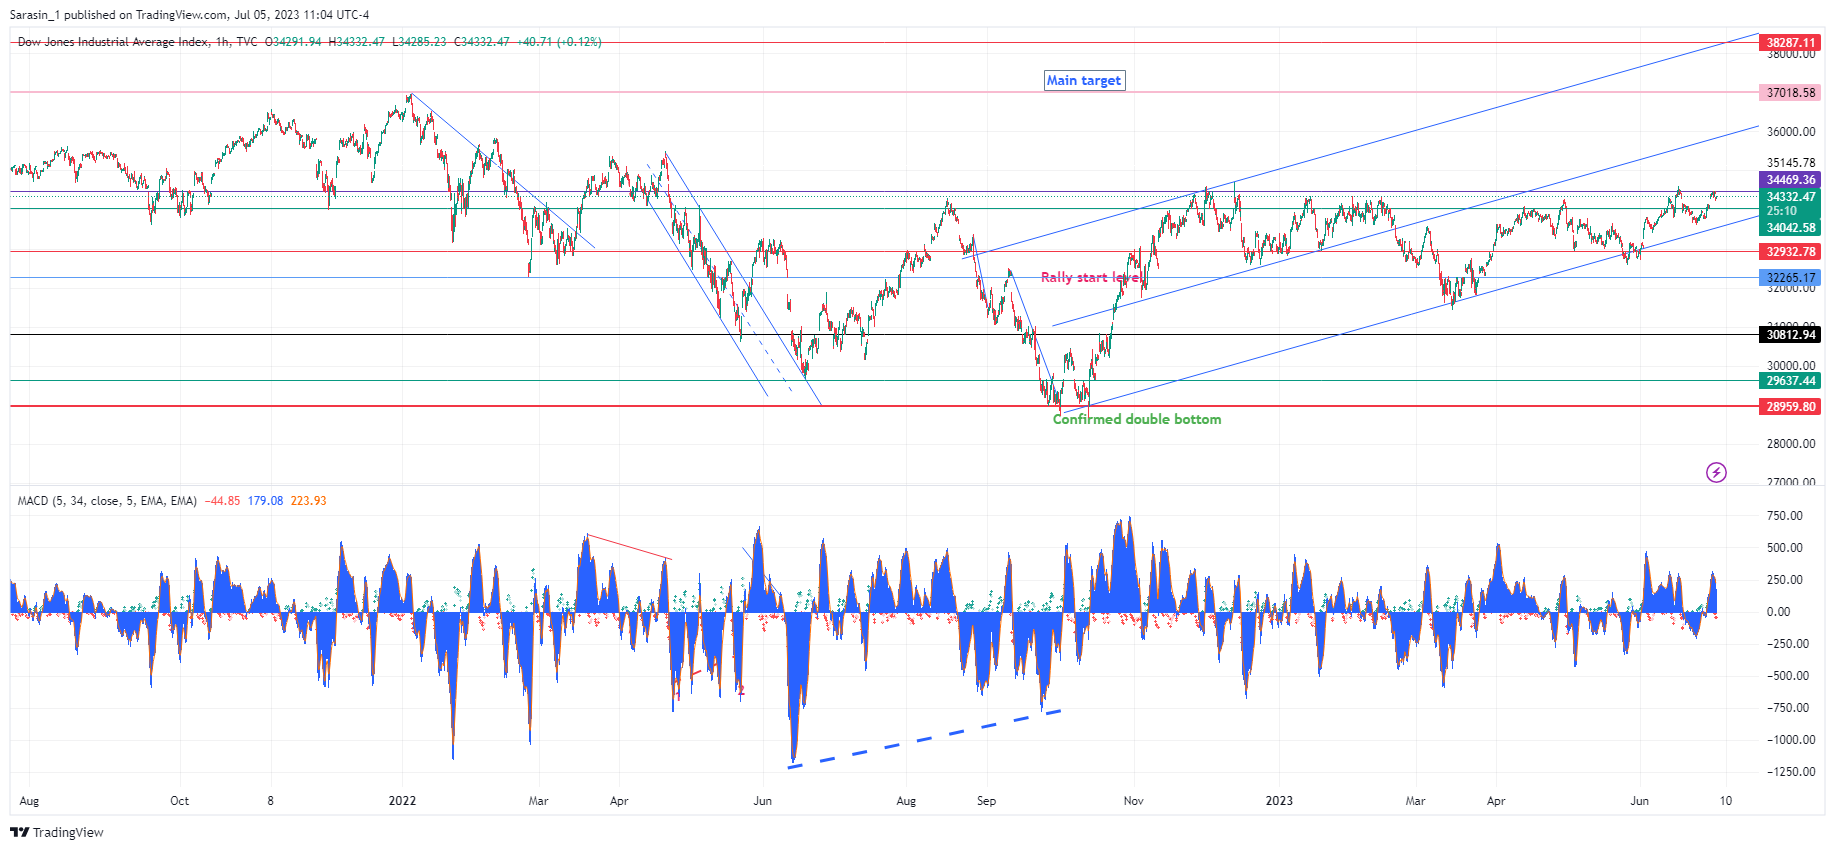The width and height of the screenshot is (1835, 850).
Task: Select the red MACD value -44.85
Action: (x=223, y=501)
